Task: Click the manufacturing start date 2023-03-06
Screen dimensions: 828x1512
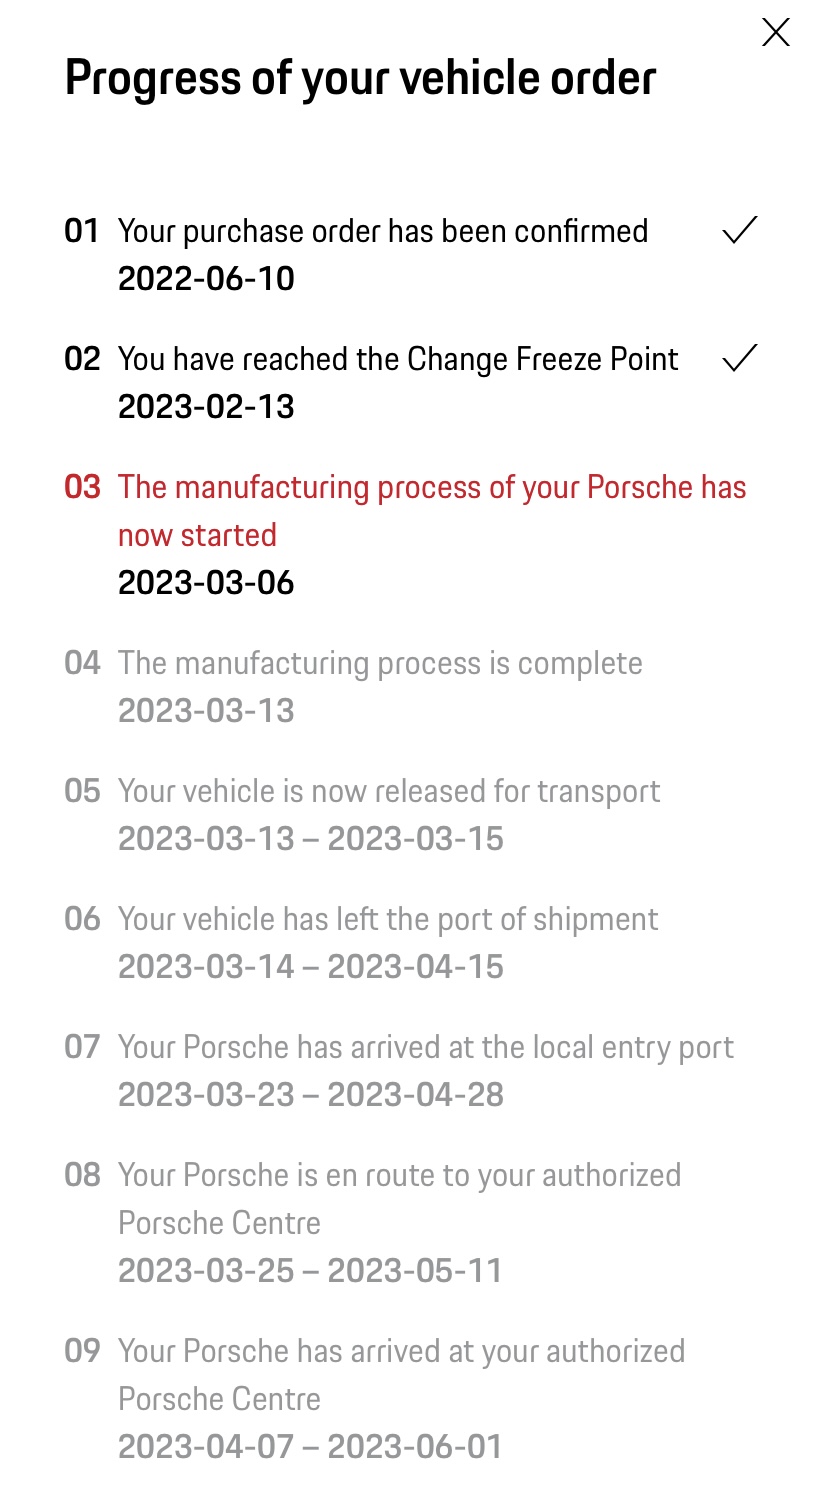Action: pyautogui.click(x=206, y=583)
